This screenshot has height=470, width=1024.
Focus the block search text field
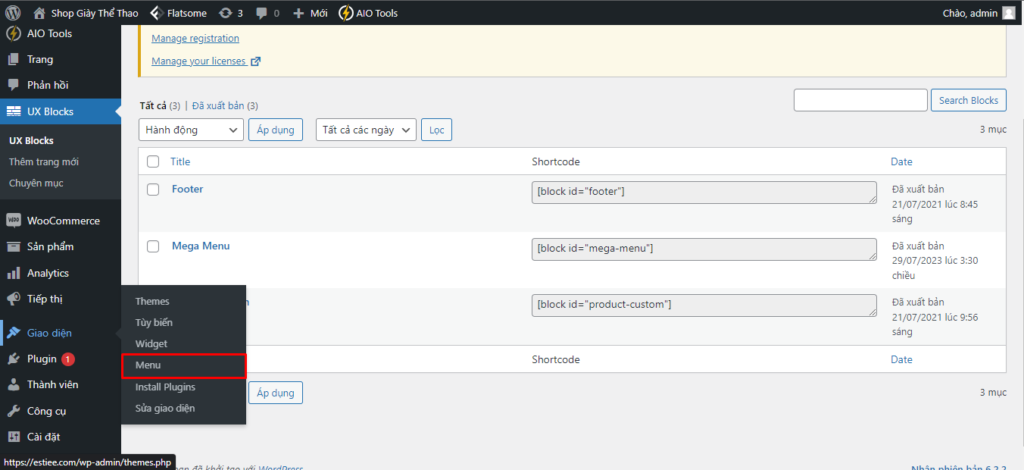pos(860,100)
